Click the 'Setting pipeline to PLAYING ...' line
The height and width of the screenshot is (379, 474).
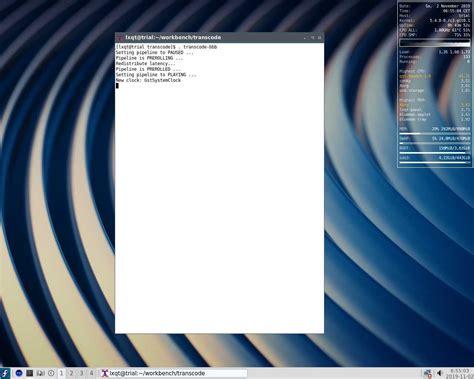[156, 75]
